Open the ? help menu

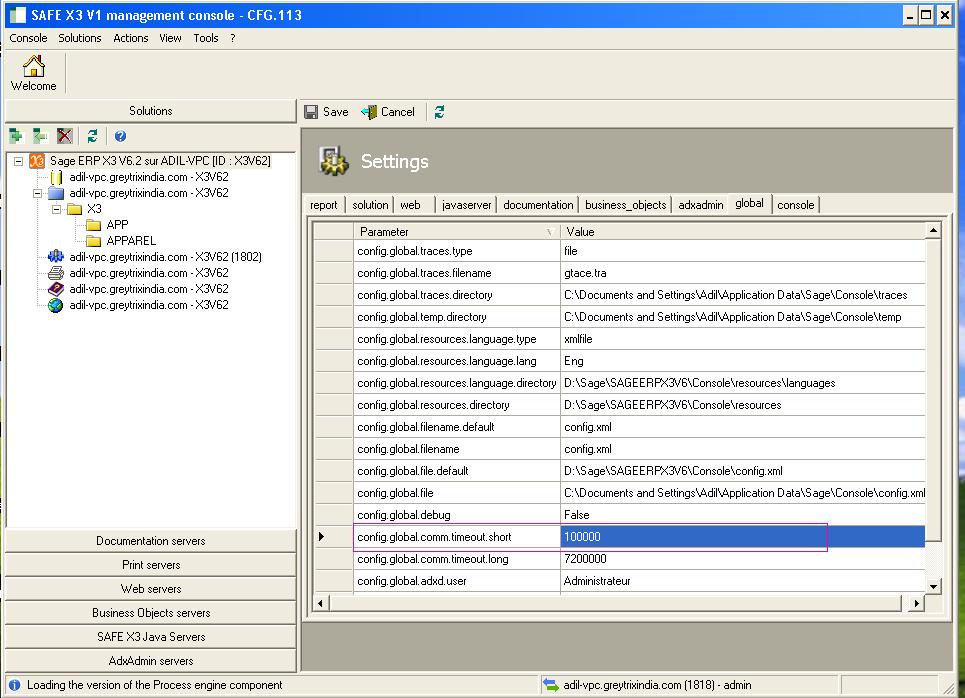233,38
